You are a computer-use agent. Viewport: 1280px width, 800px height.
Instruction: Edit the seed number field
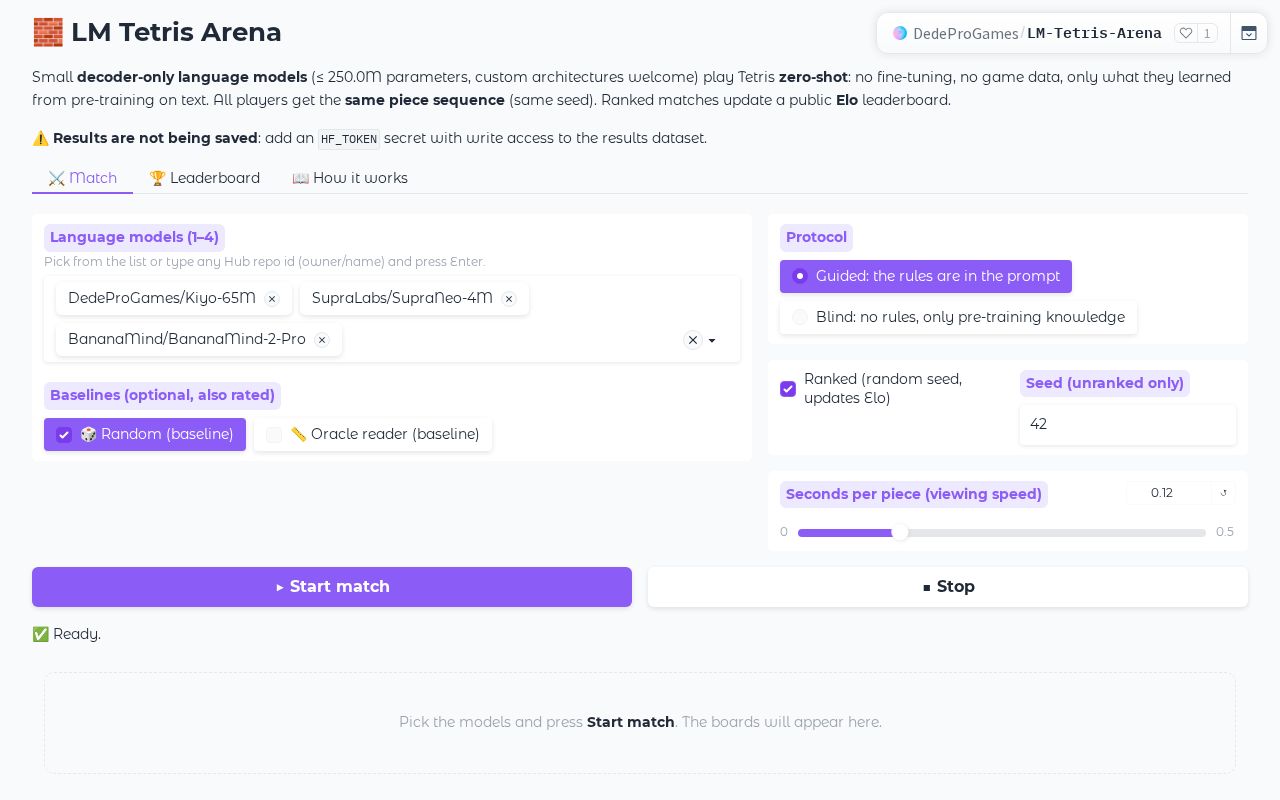(1128, 424)
